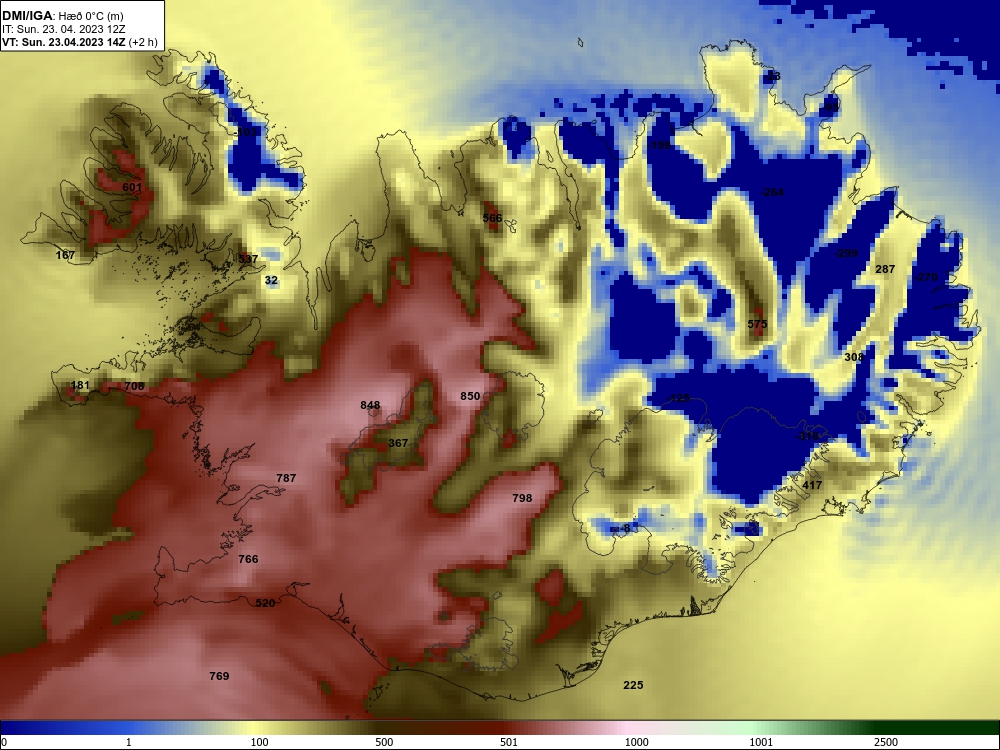Click the map value -8
Image resolution: width=1000 pixels, height=750 pixels.
pyautogui.click(x=624, y=529)
